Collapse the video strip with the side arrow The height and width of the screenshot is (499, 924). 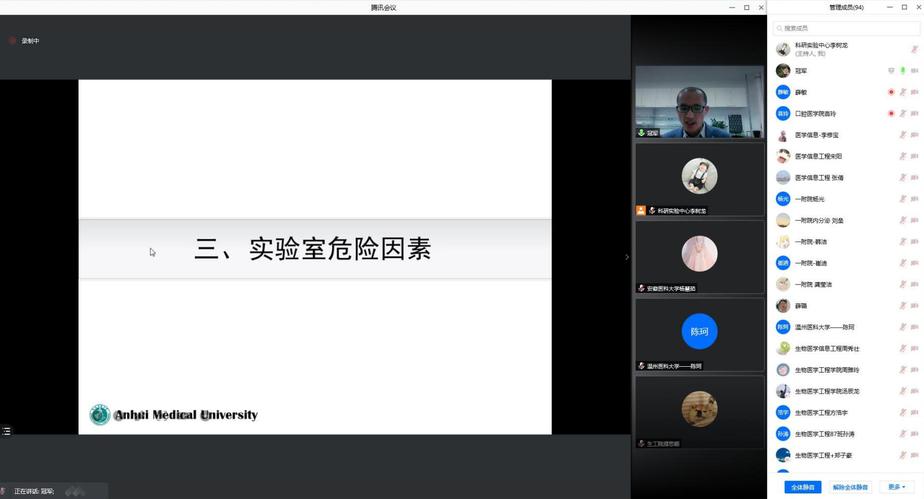pyautogui.click(x=627, y=257)
